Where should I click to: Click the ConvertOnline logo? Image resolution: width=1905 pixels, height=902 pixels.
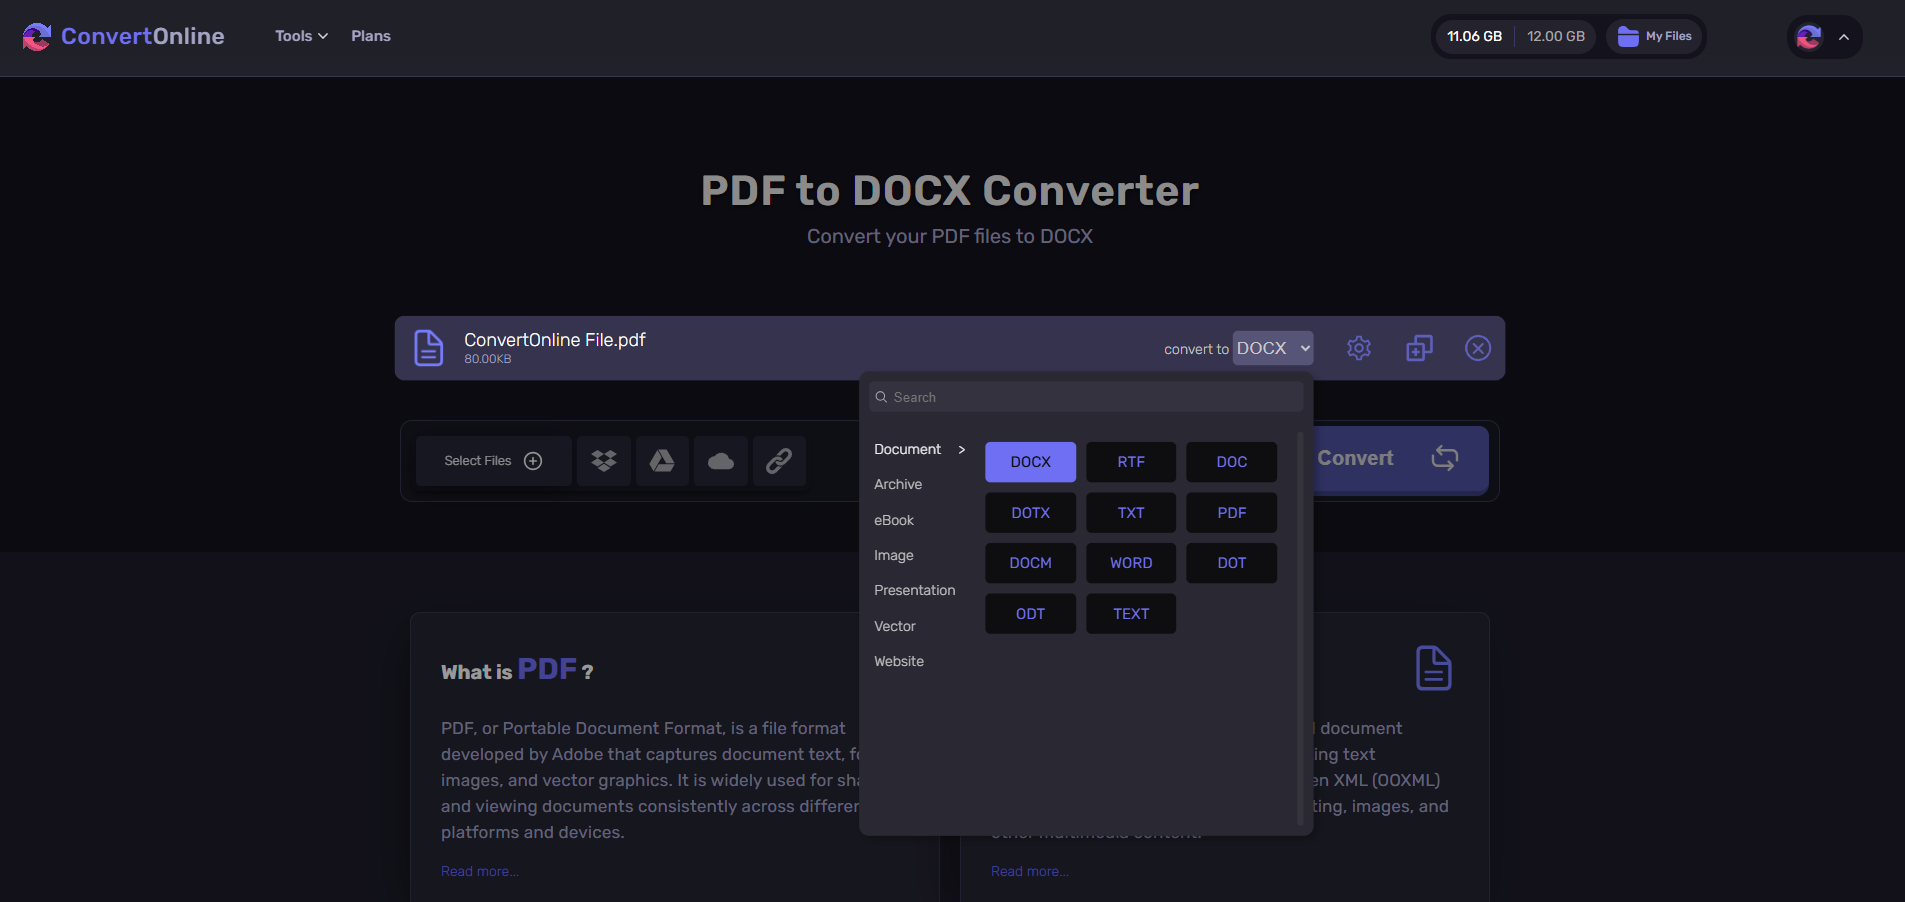pyautogui.click(x=123, y=37)
